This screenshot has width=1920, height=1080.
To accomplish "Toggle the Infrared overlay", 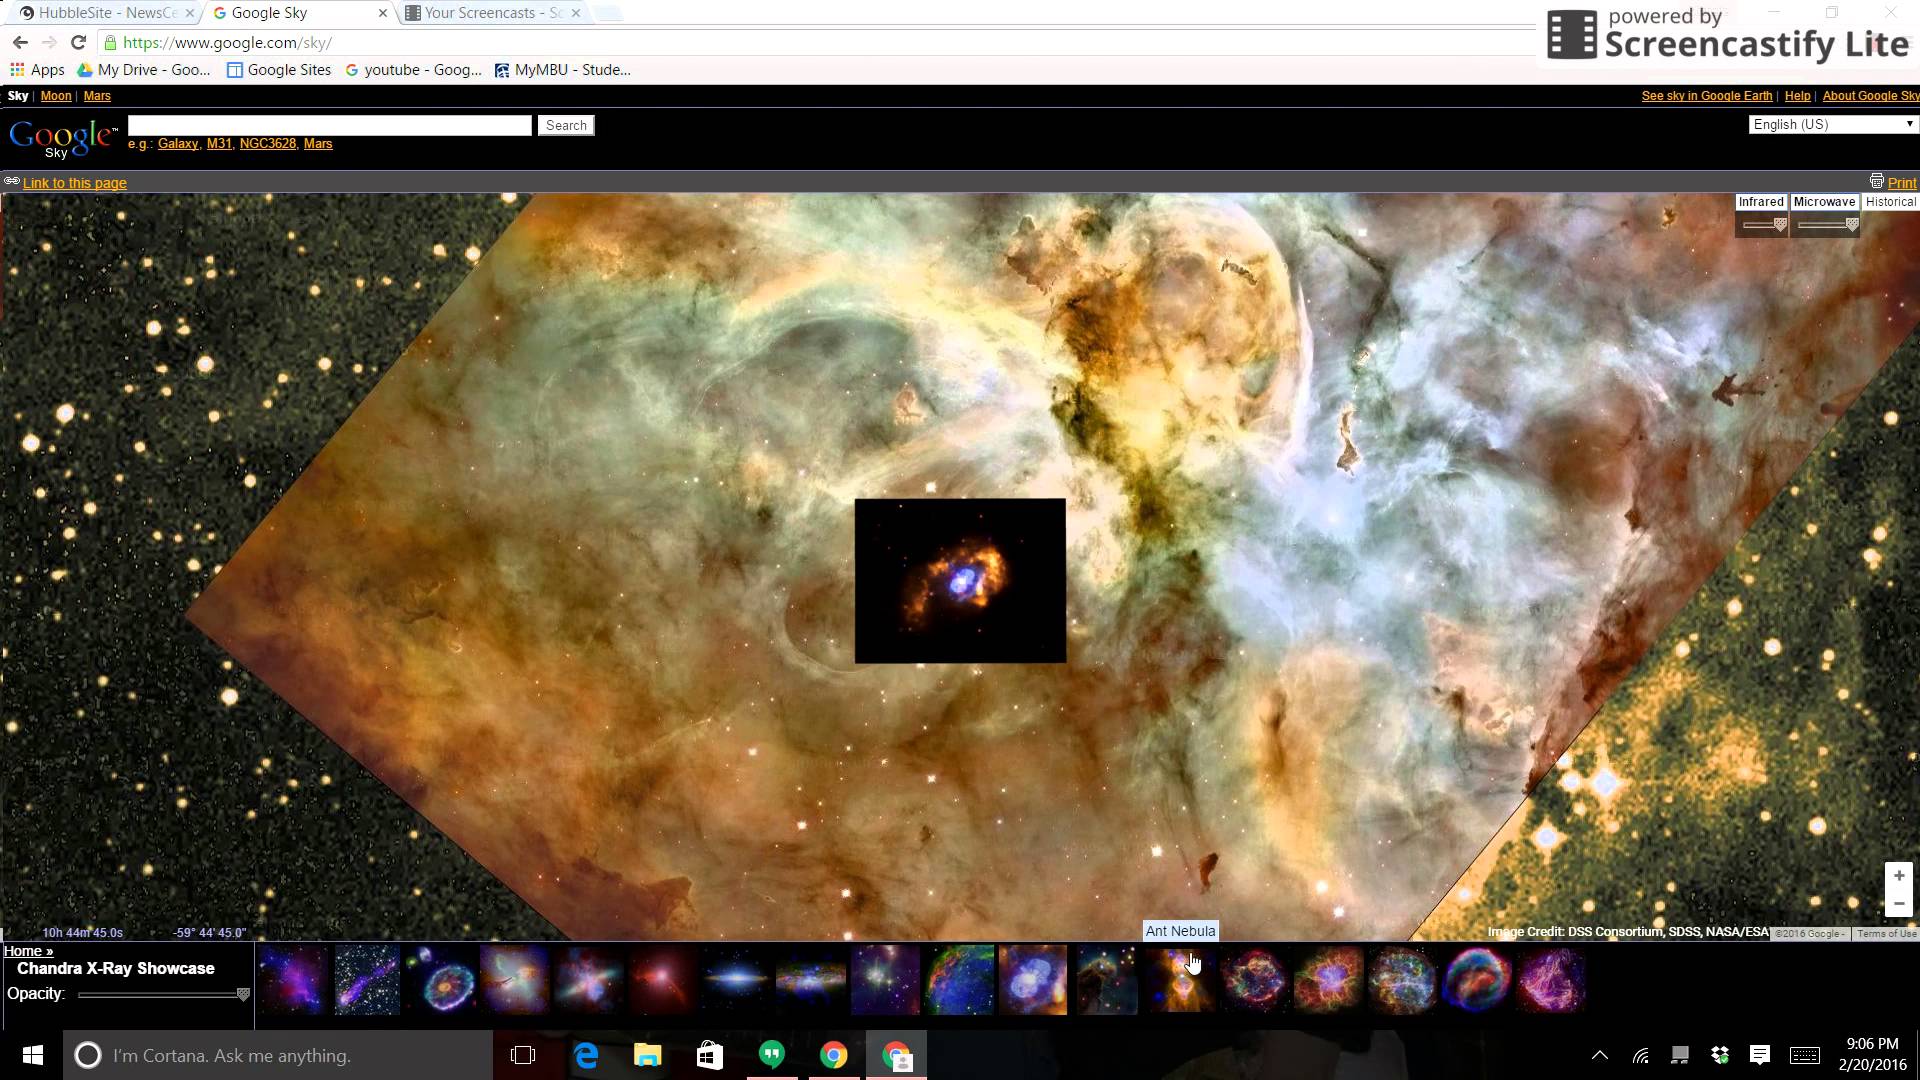I will (1760, 202).
